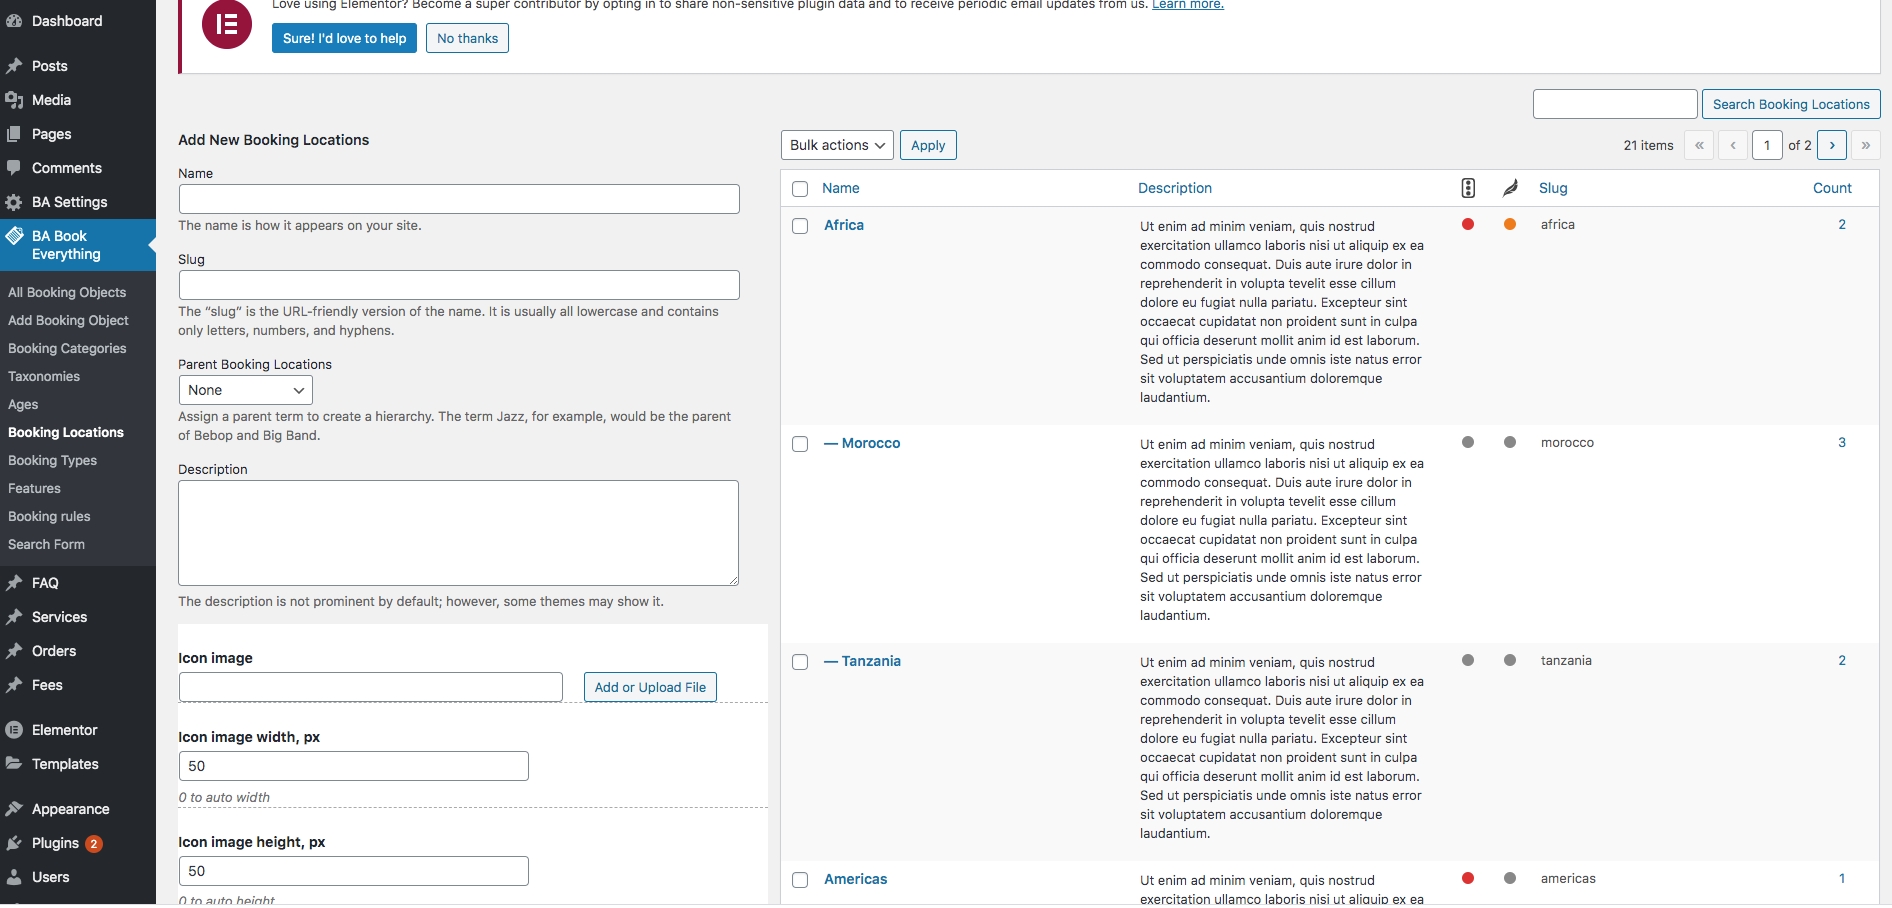Click the Comments bubble icon in sidebar
The image size is (1892, 908).
click(x=14, y=168)
